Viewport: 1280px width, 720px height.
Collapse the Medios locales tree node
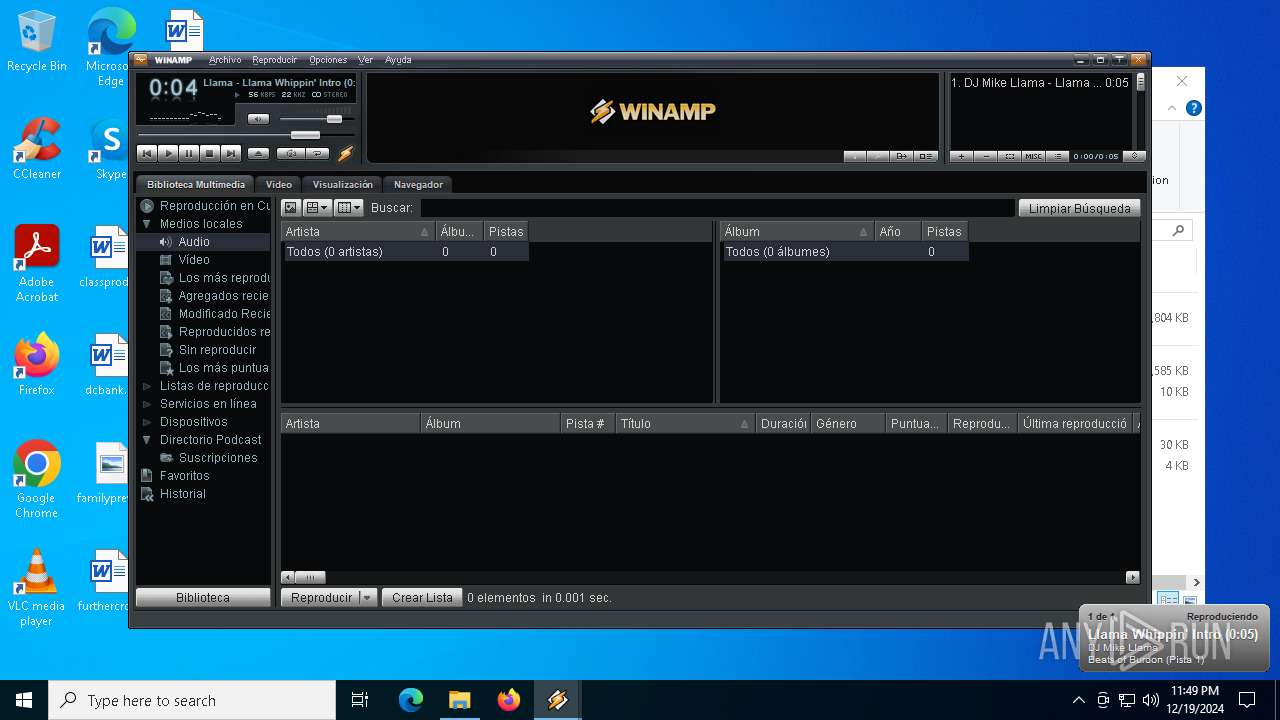pyautogui.click(x=147, y=224)
